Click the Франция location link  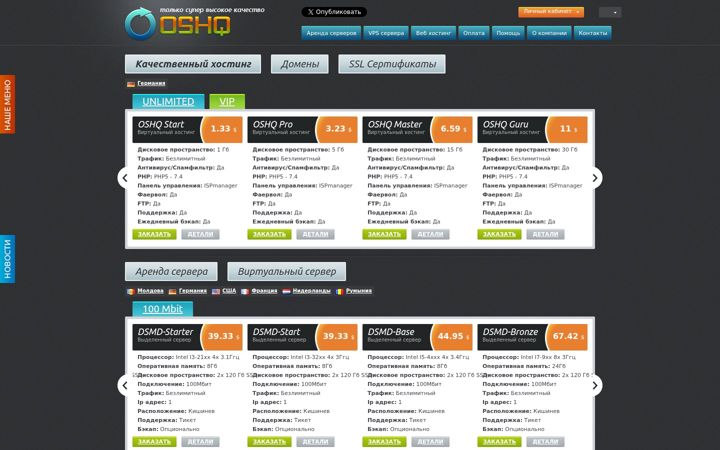coord(264,291)
